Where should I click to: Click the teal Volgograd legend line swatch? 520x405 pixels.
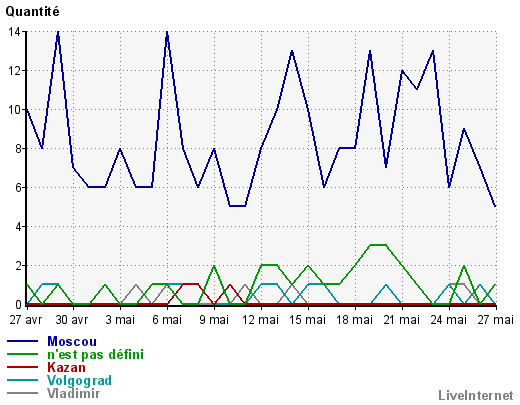tap(22, 380)
